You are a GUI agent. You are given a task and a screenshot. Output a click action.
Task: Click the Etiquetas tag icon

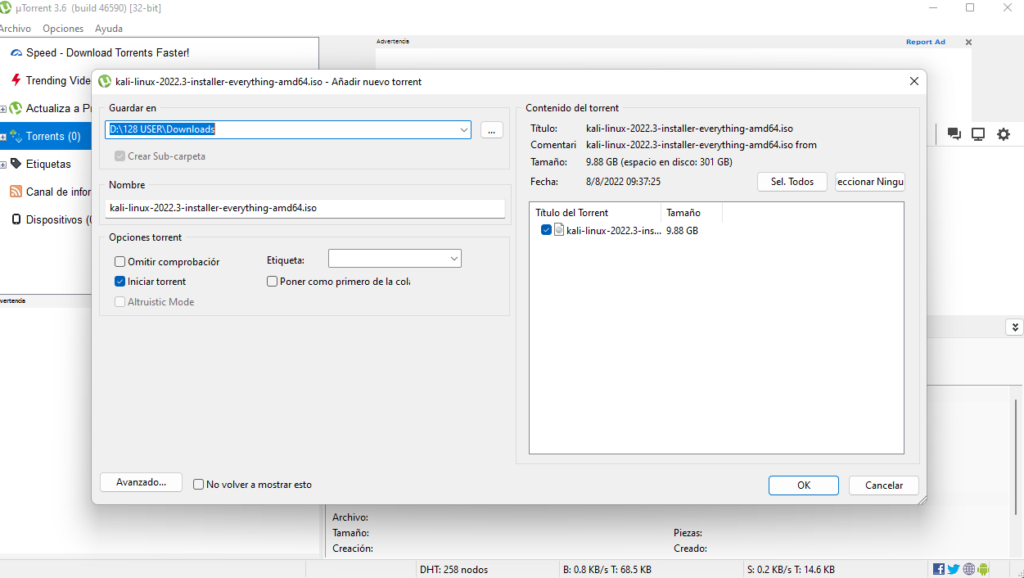tap(16, 163)
